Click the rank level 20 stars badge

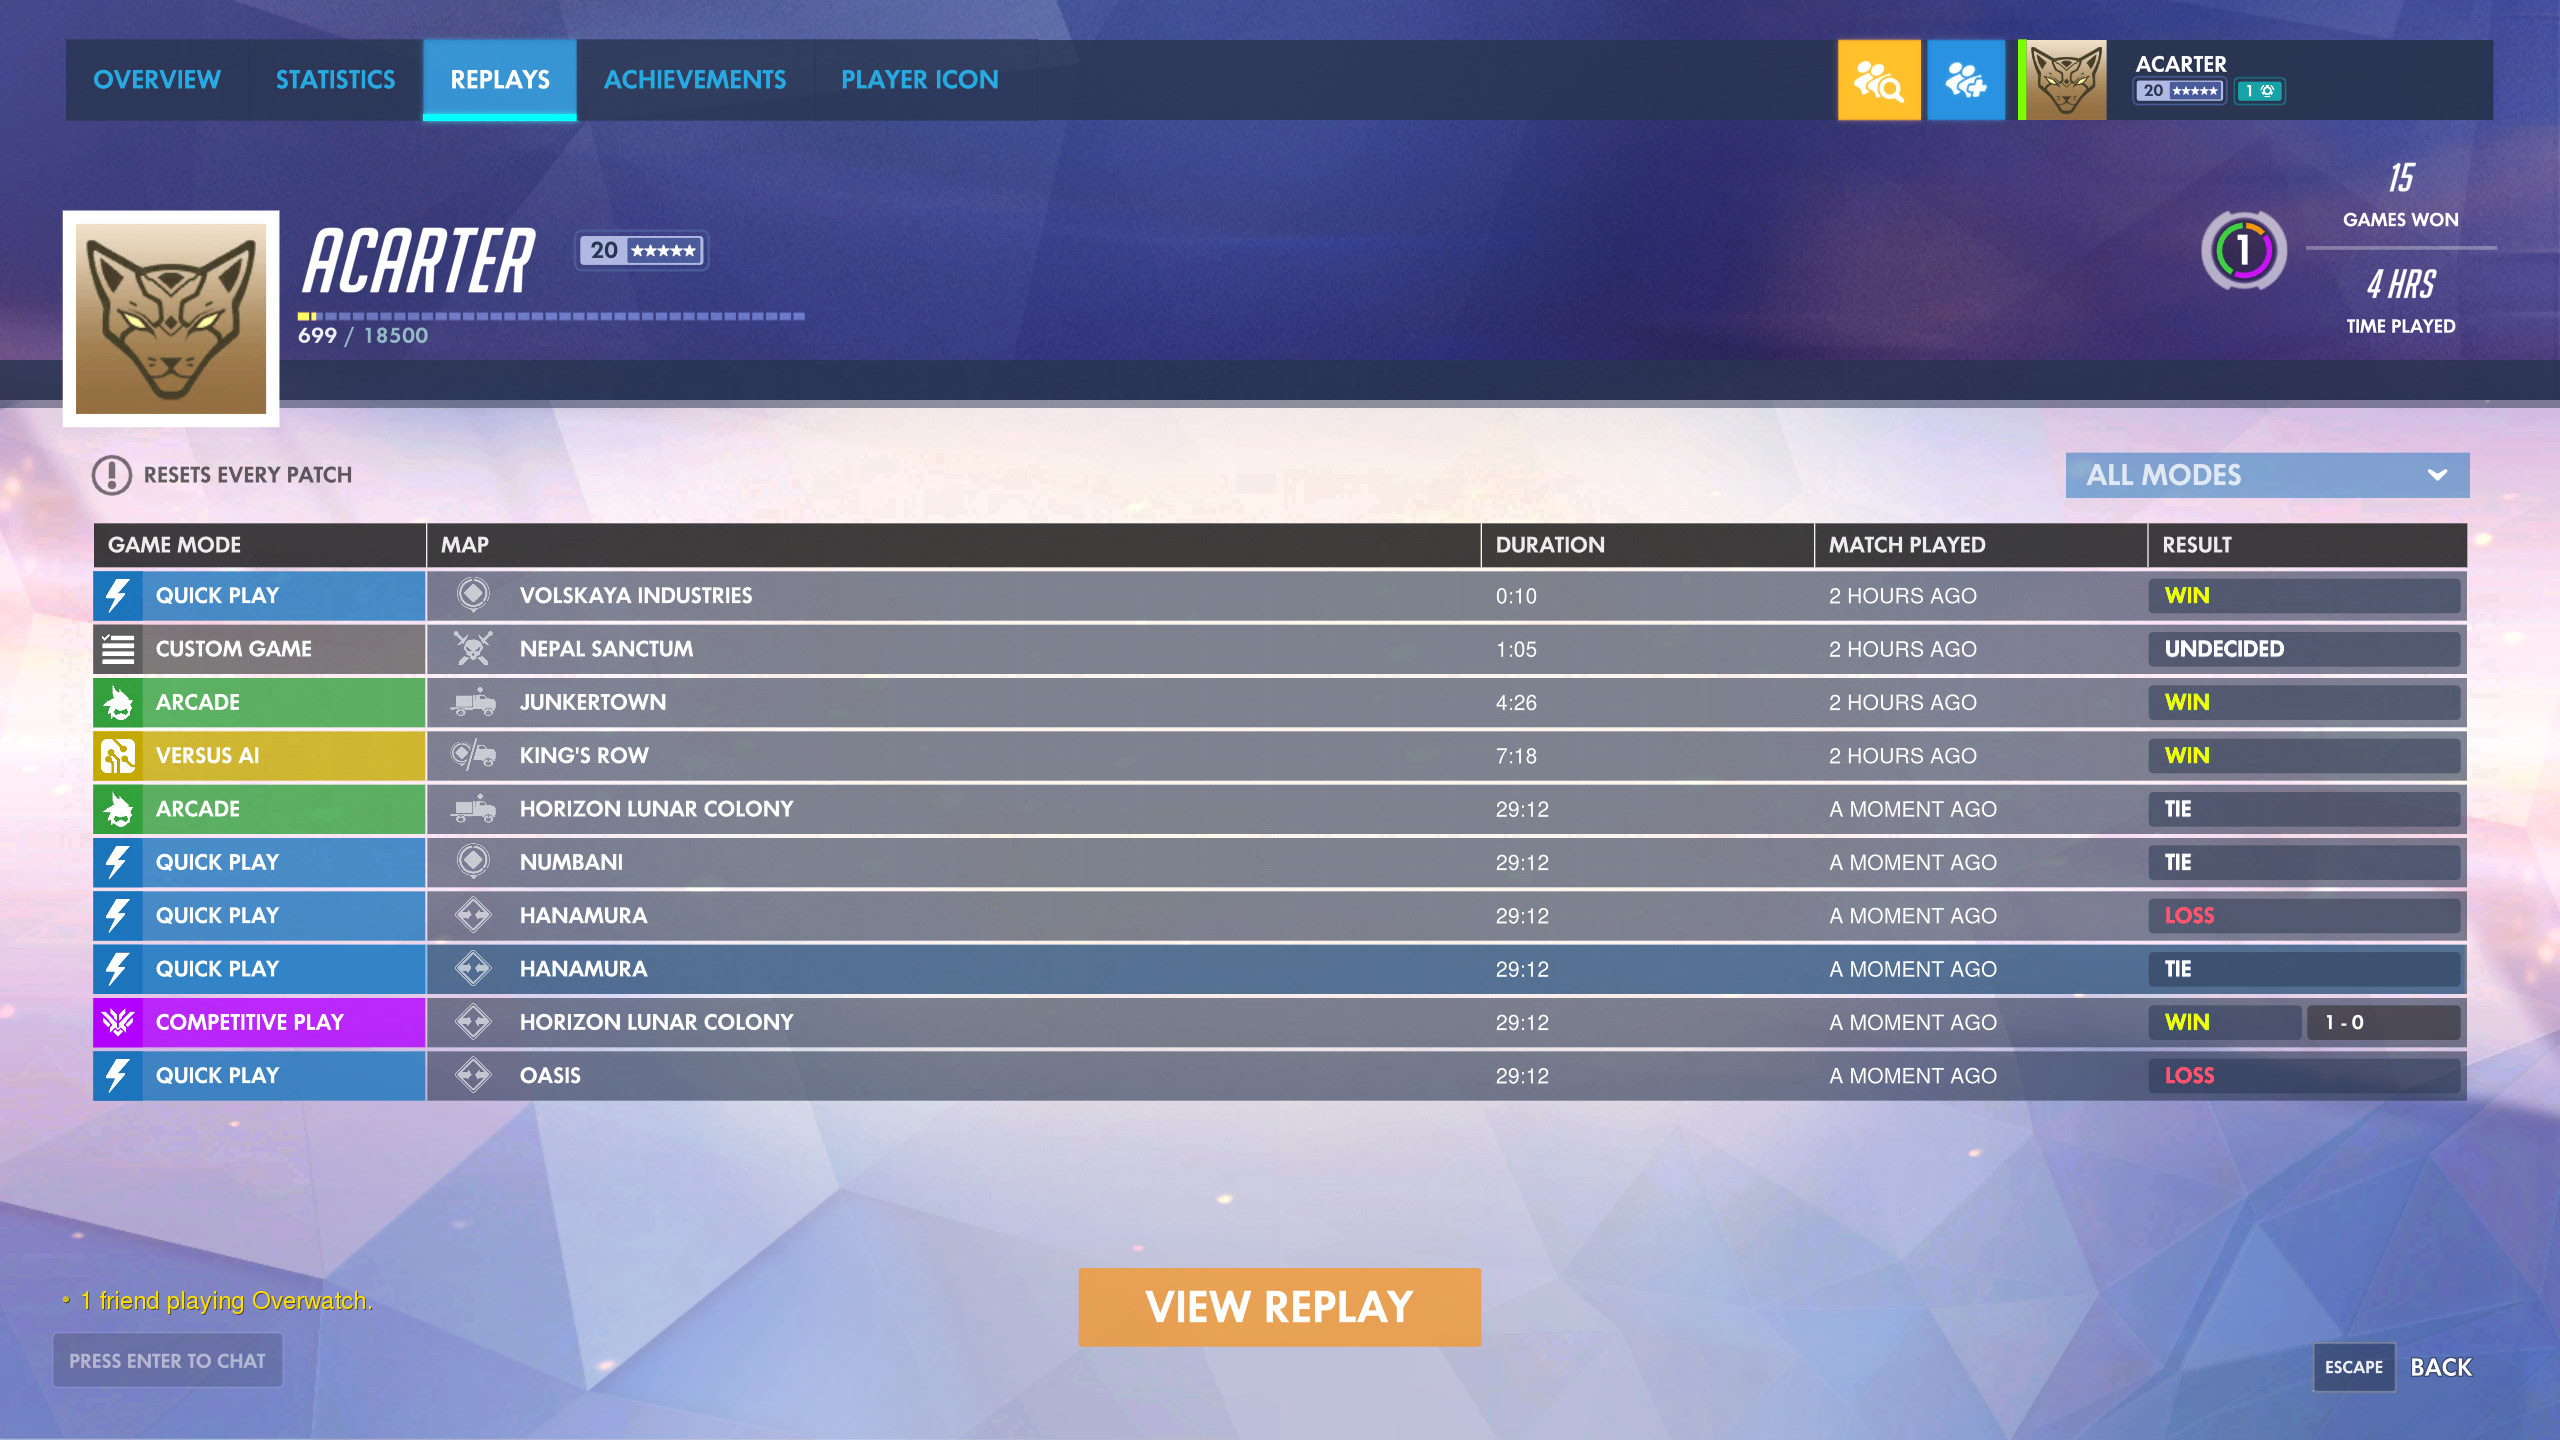640,248
